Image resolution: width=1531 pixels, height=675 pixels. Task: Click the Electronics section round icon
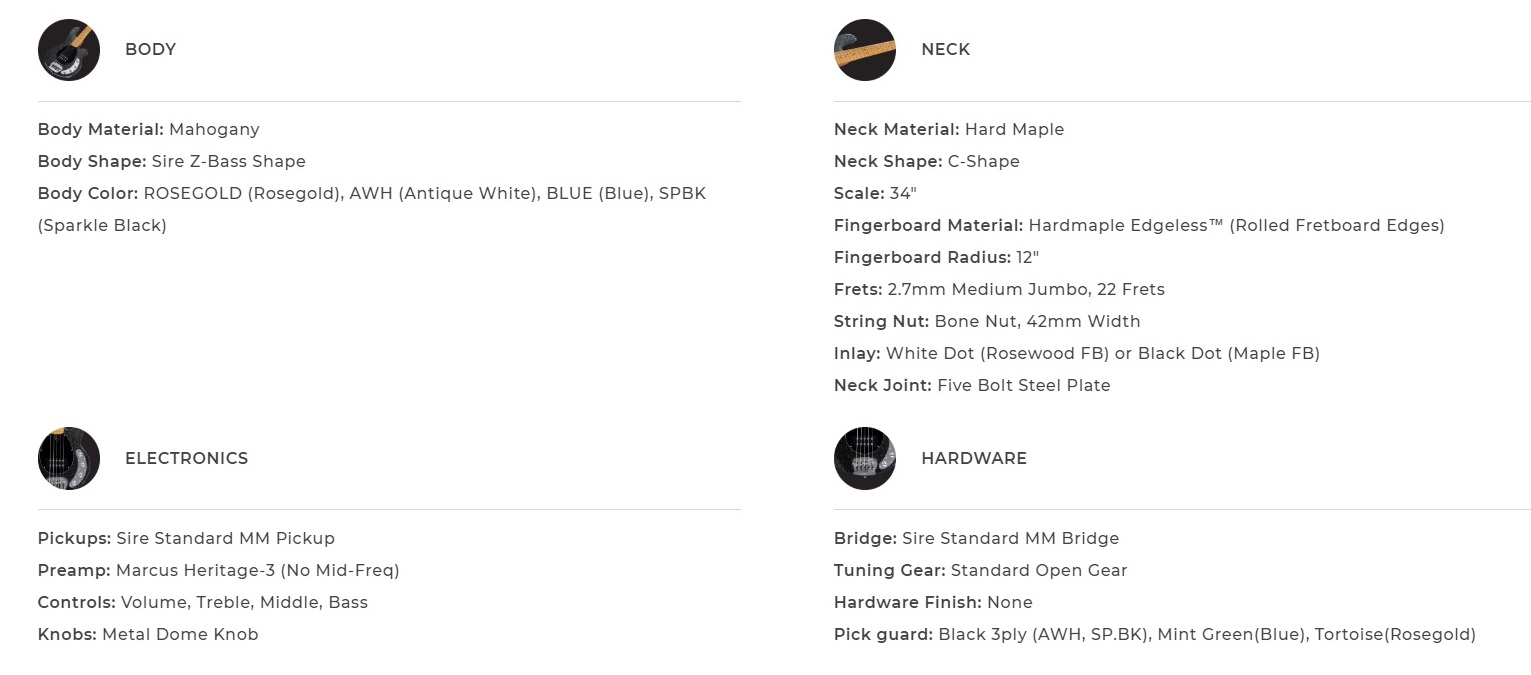coord(69,459)
